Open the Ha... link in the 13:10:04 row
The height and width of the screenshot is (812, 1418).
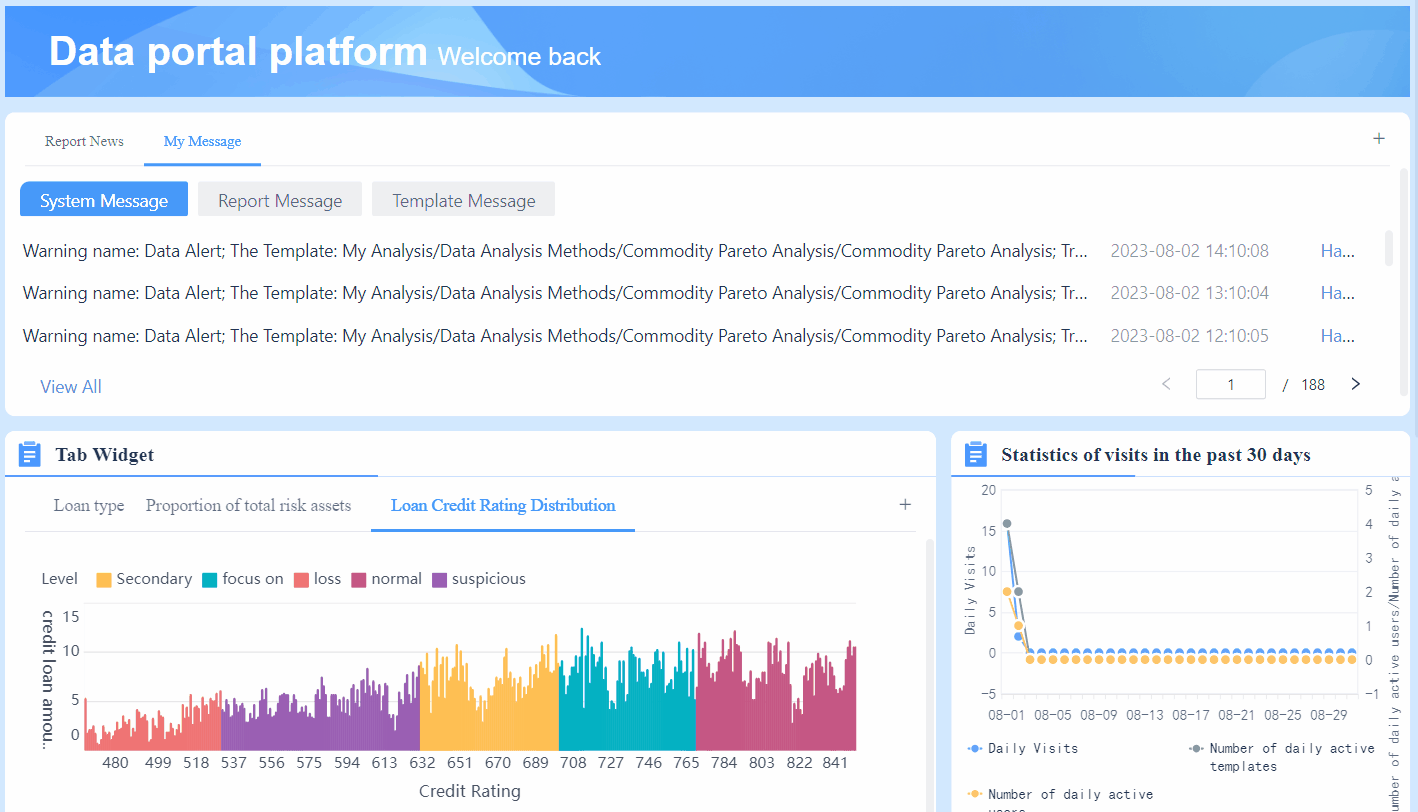(1338, 293)
